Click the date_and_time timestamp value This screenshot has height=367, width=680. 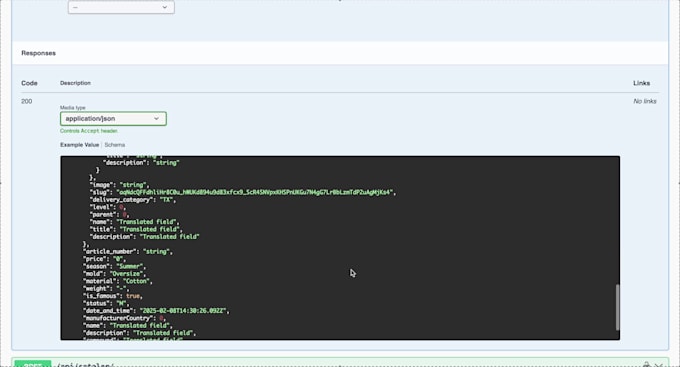pyautogui.click(x=183, y=311)
